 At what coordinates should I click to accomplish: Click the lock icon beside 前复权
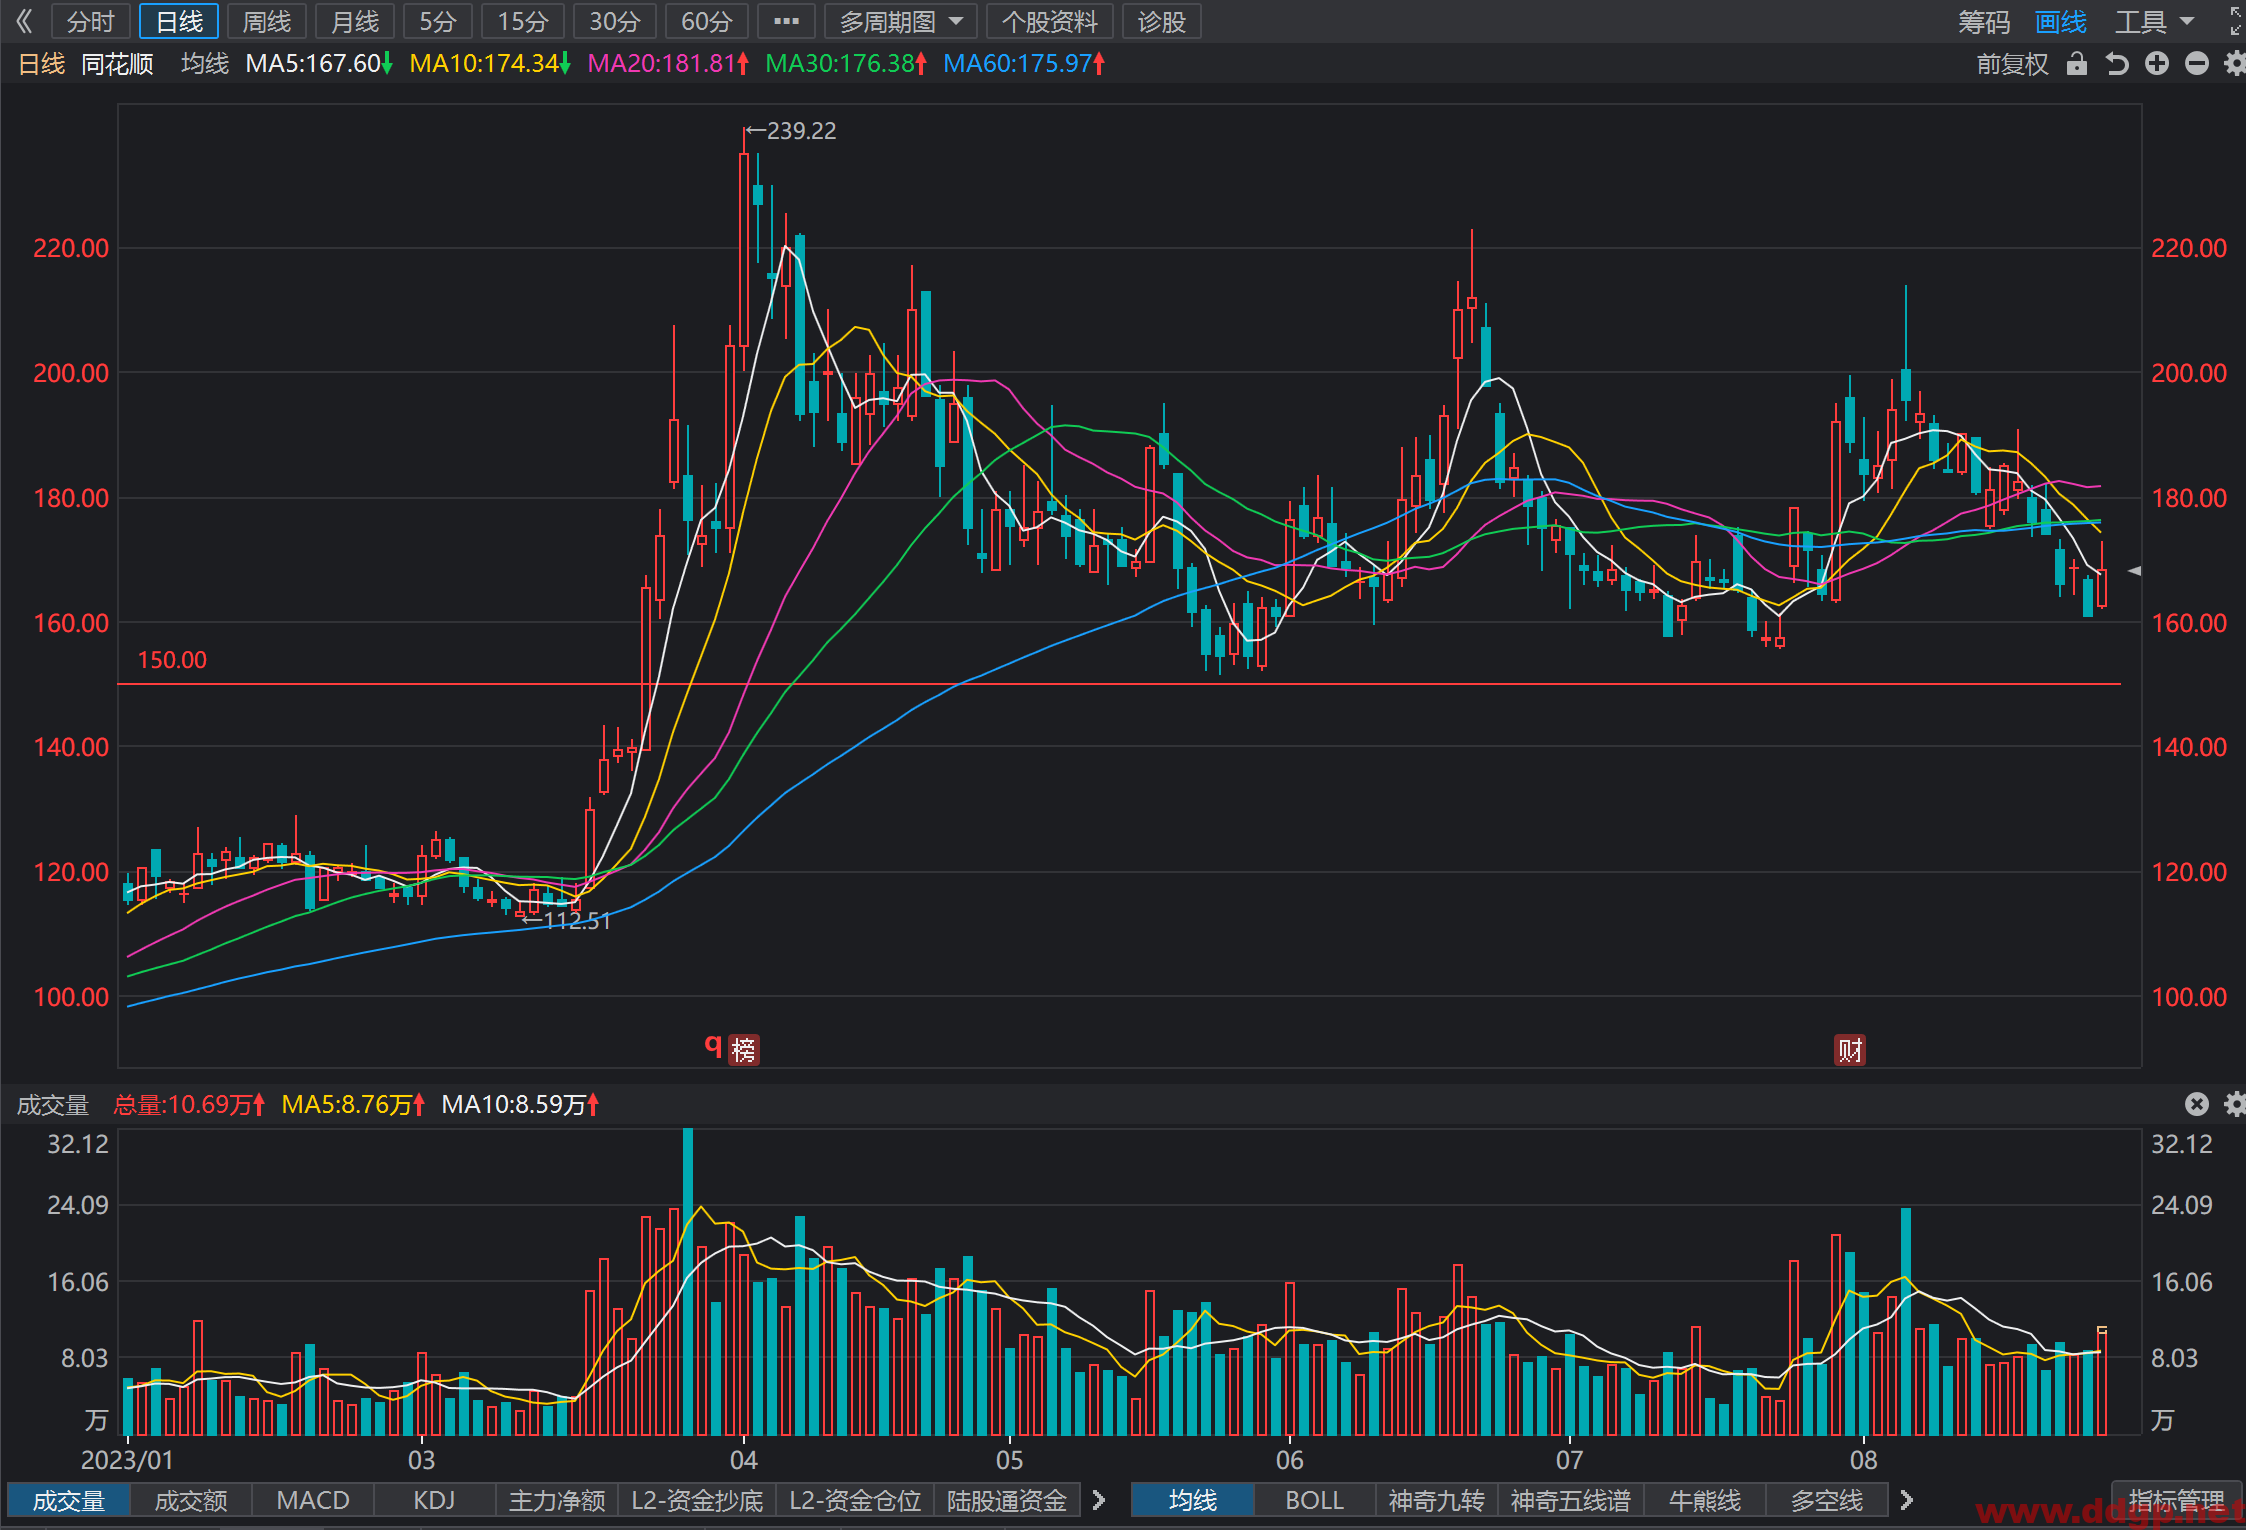click(2076, 64)
